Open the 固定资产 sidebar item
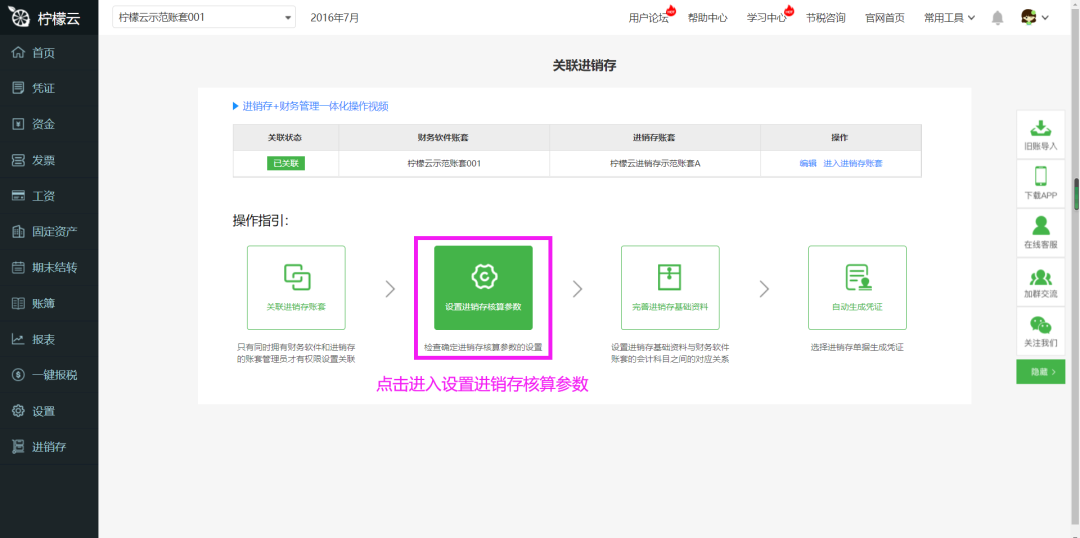This screenshot has height=538, width=1080. pos(49,231)
